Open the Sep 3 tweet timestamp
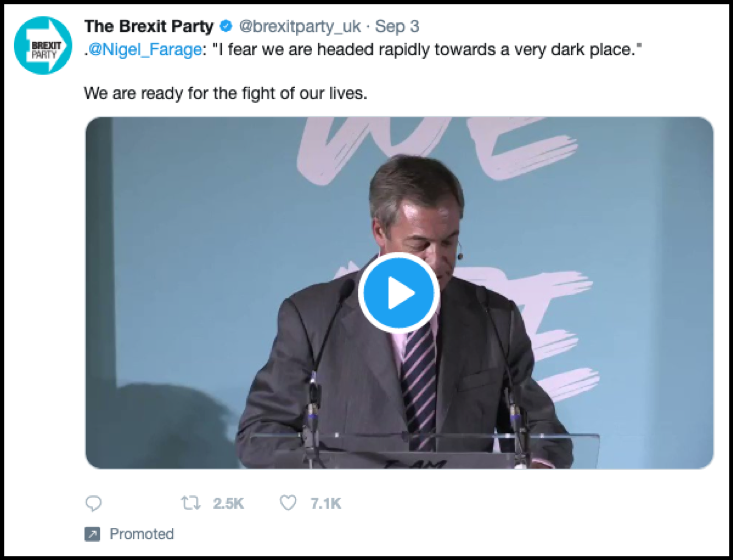 point(397,27)
